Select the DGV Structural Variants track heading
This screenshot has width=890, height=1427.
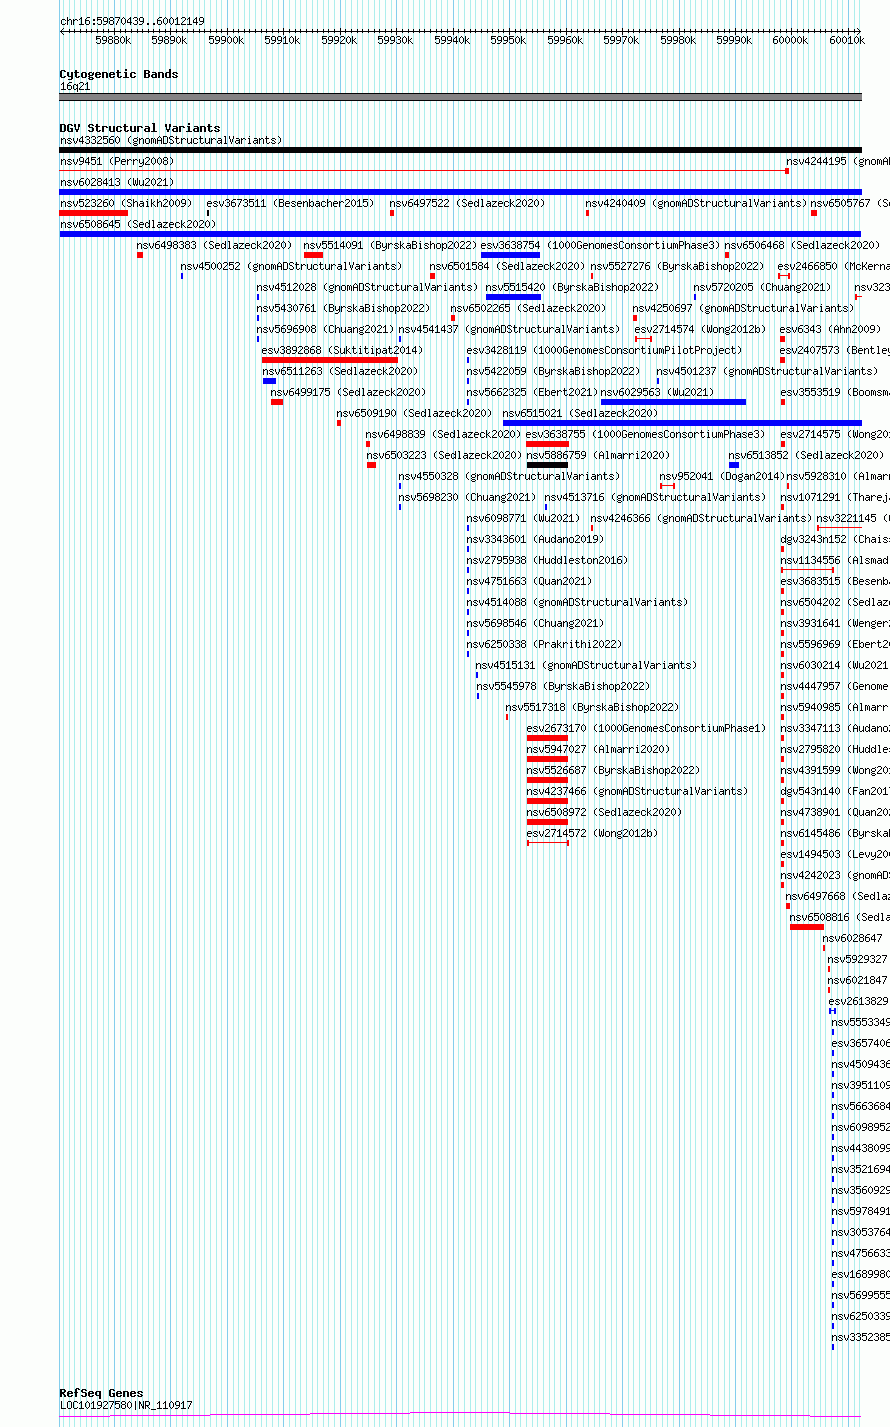point(140,128)
